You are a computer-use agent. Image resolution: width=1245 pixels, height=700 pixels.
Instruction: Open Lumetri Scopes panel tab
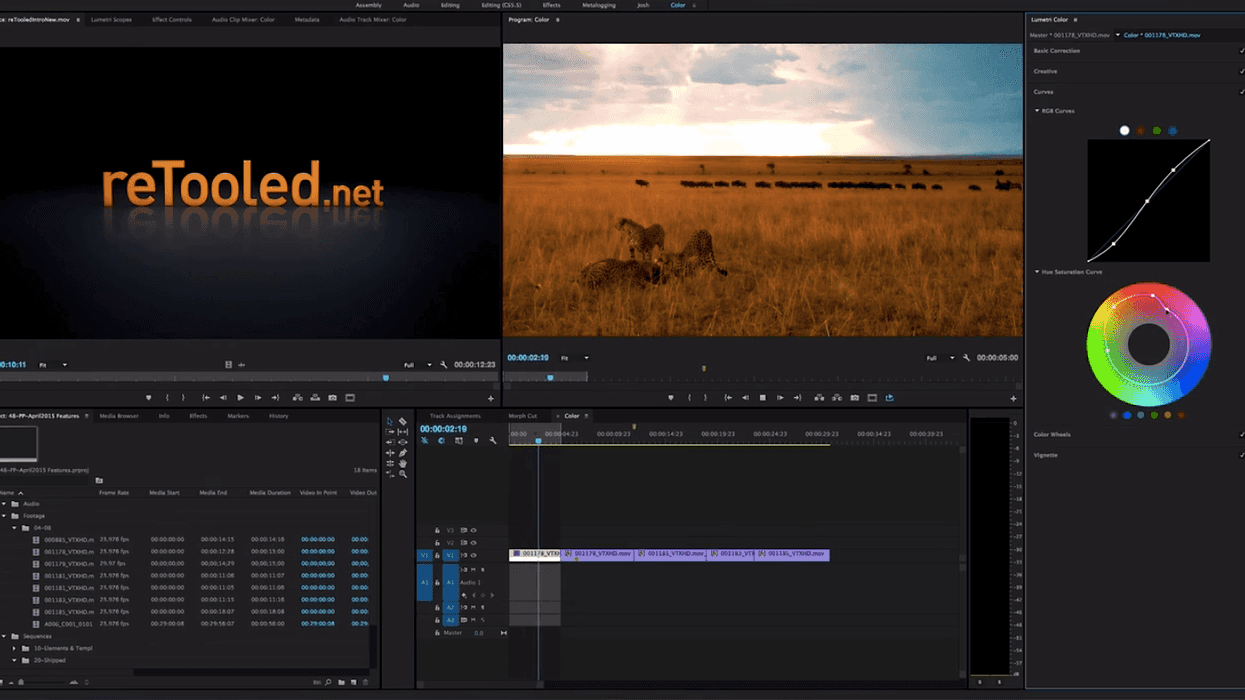coord(111,19)
